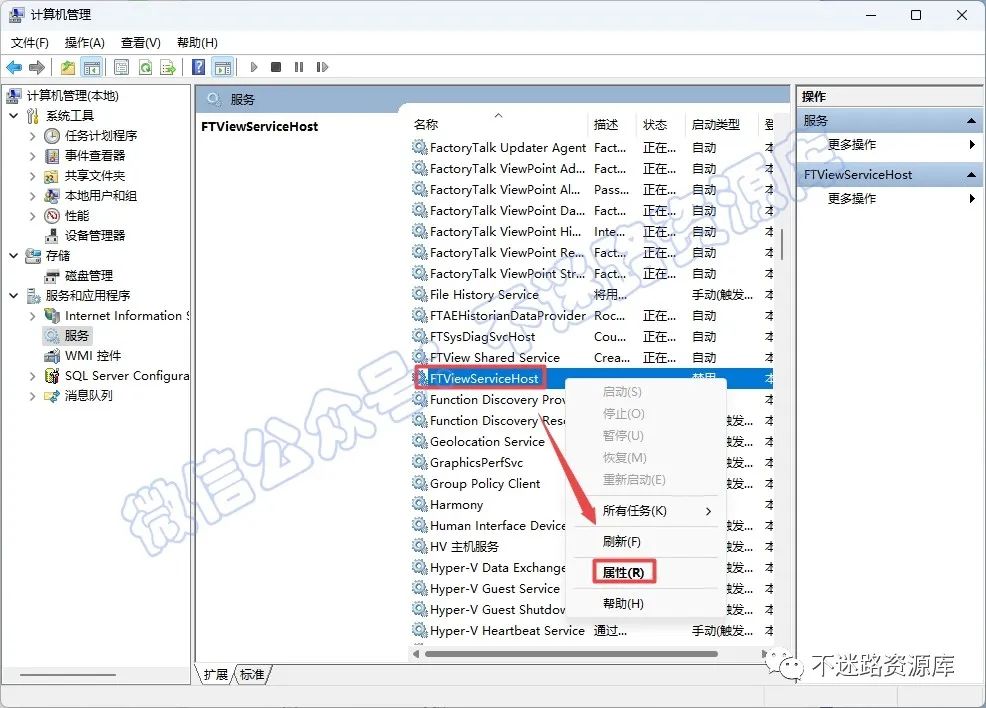Choose 刷新(F) in the context menu
Viewport: 986px width, 708px height.
tap(646, 541)
